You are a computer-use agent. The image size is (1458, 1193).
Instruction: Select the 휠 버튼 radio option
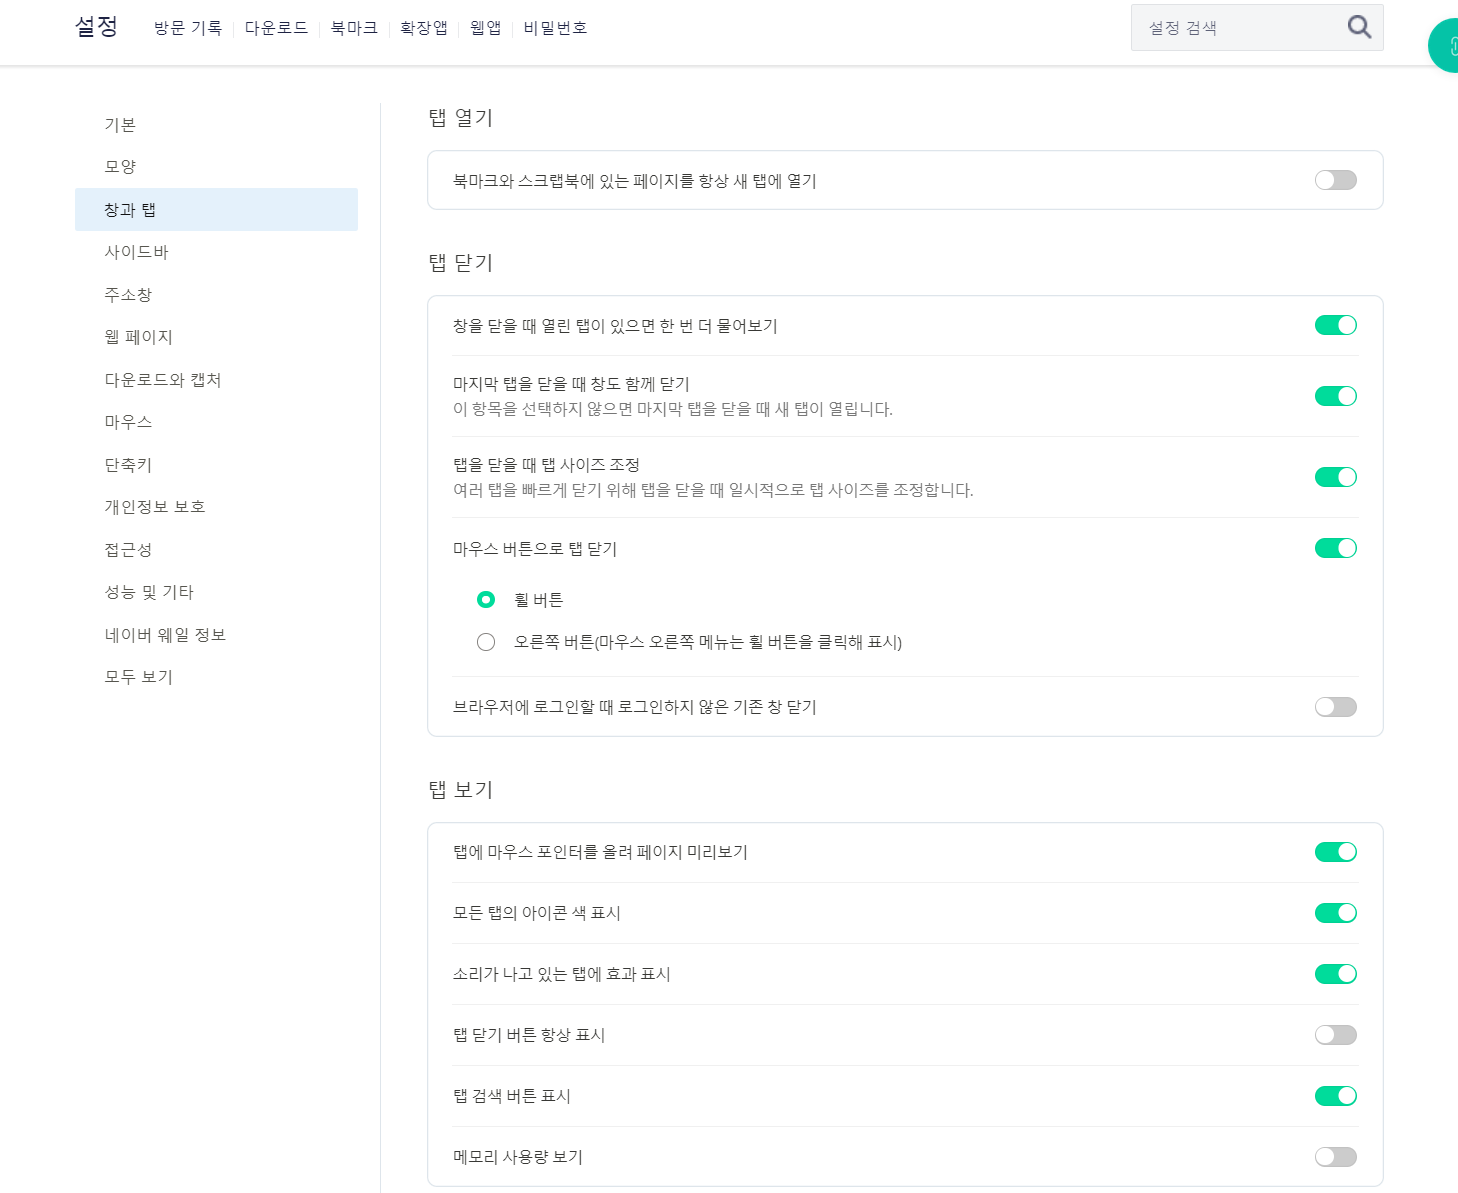coord(486,600)
